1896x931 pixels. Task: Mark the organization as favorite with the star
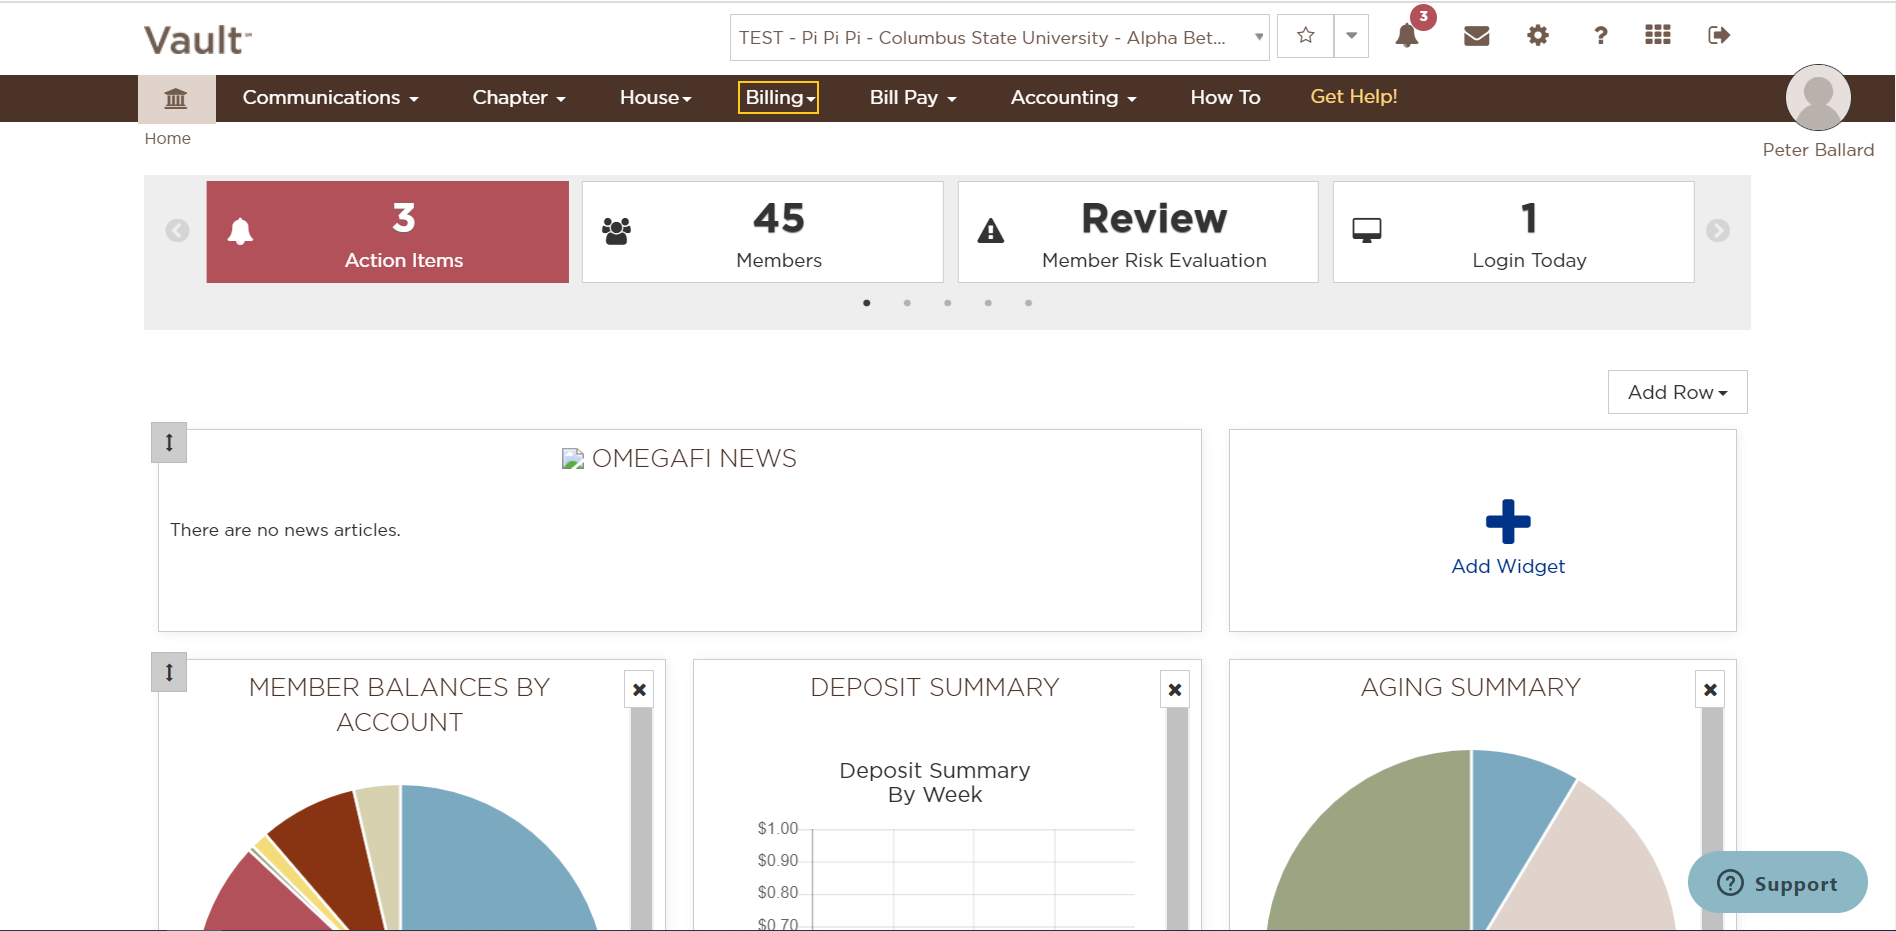[x=1305, y=36]
